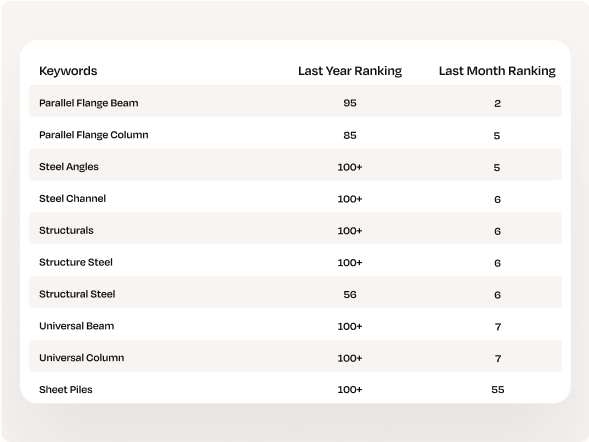Click Universal Beam's last month ranking 7
The image size is (589, 442).
click(498, 327)
